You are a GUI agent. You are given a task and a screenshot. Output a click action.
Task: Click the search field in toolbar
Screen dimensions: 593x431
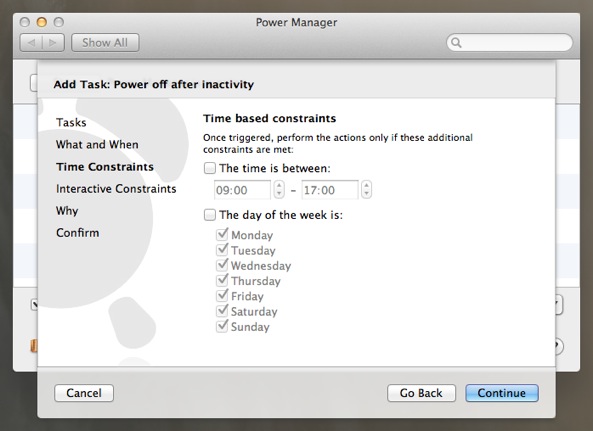pos(509,43)
